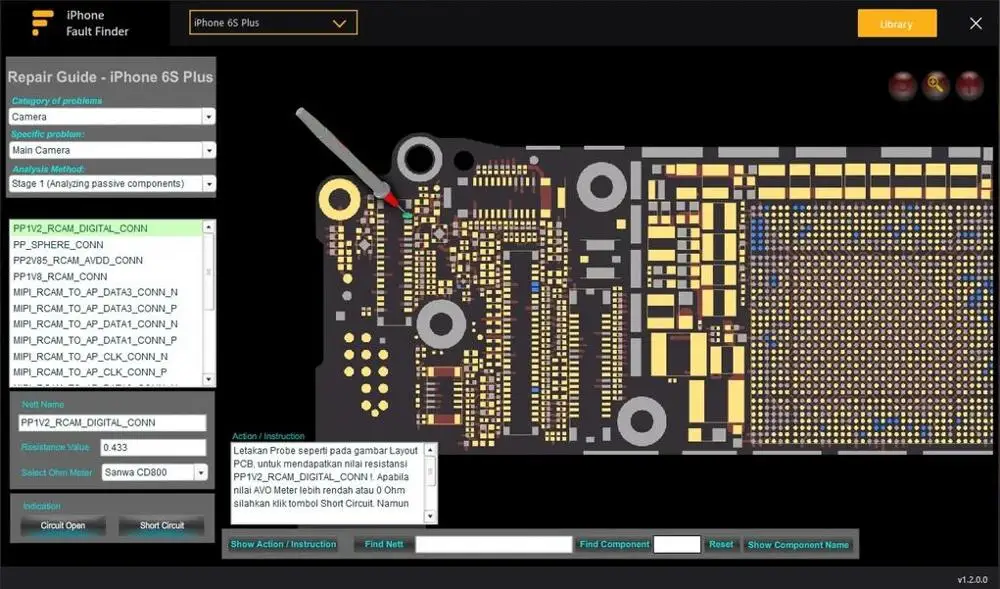Click the down arrow of instruction text scrollbar

tap(430, 516)
